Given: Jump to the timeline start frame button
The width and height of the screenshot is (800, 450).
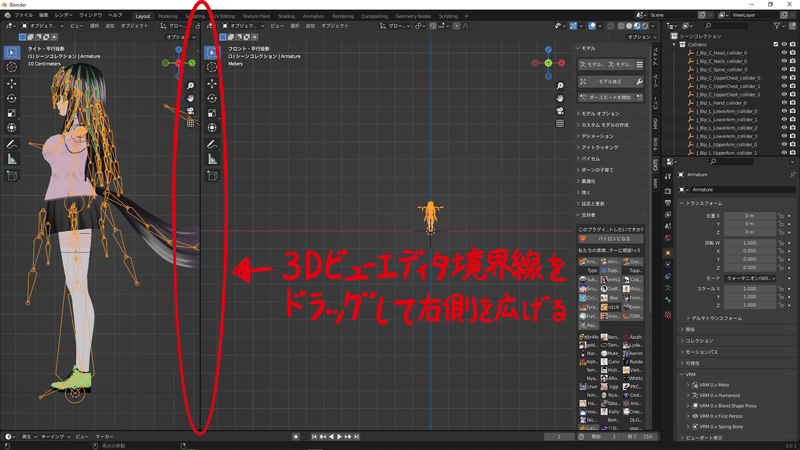Looking at the screenshot, I should point(314,437).
